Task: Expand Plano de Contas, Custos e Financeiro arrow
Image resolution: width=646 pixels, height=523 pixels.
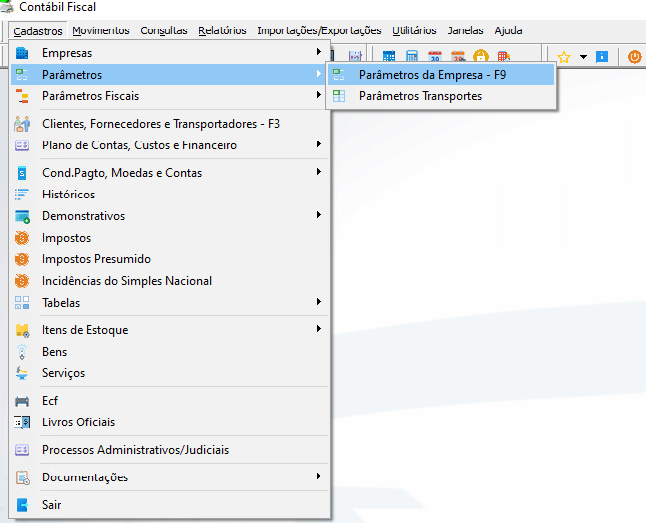Action: [318, 144]
